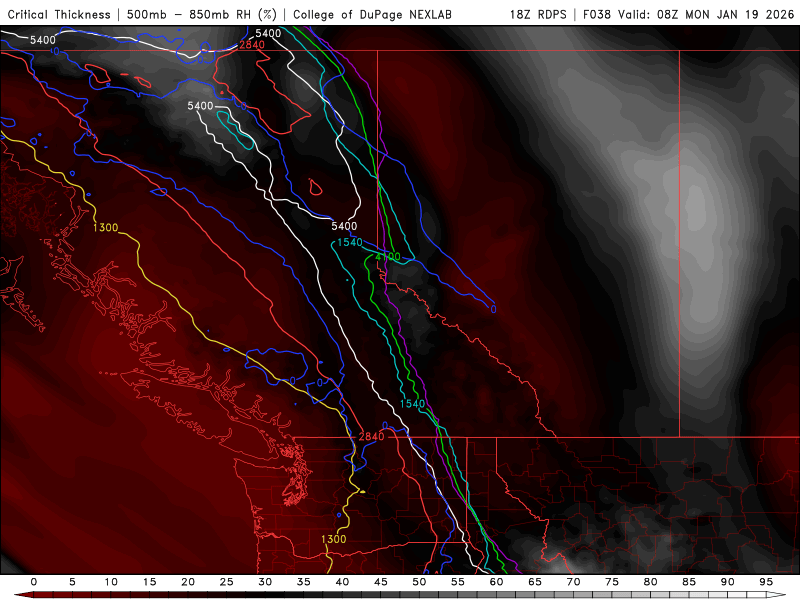This screenshot has width=800, height=600.
Task: Click the "80" tick on the color bar
Action: coord(651,582)
